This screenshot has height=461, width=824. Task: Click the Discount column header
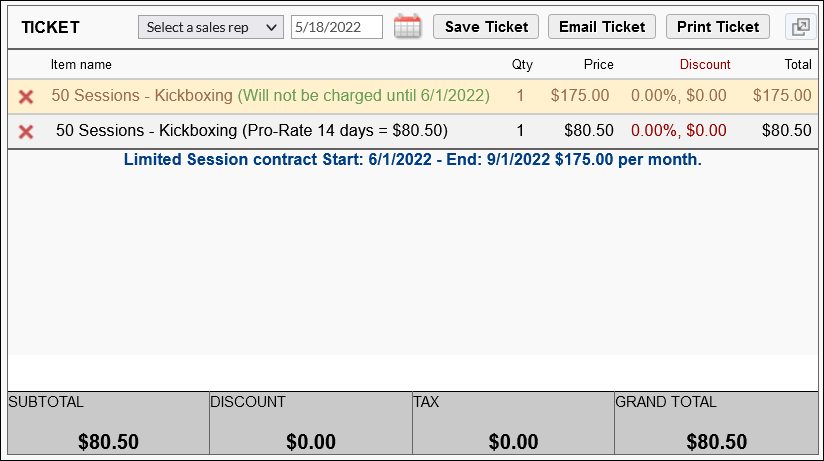(x=705, y=64)
